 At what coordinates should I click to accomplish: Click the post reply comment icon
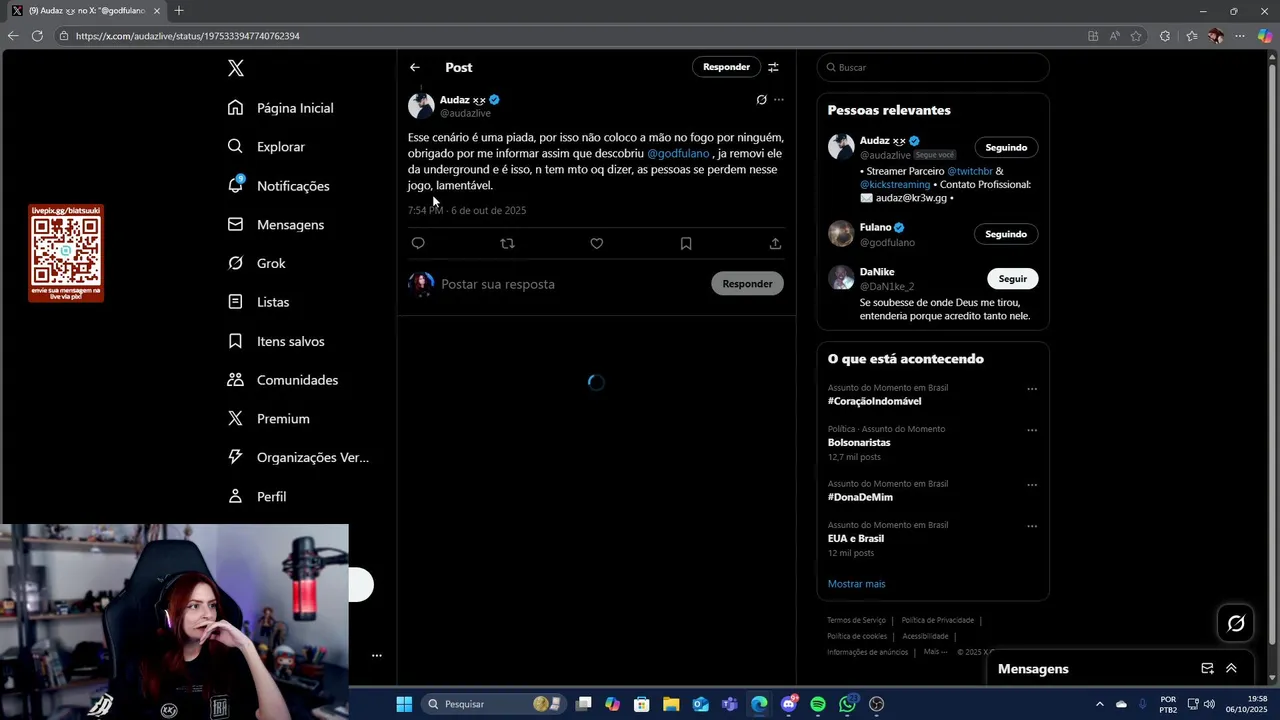[x=418, y=243]
